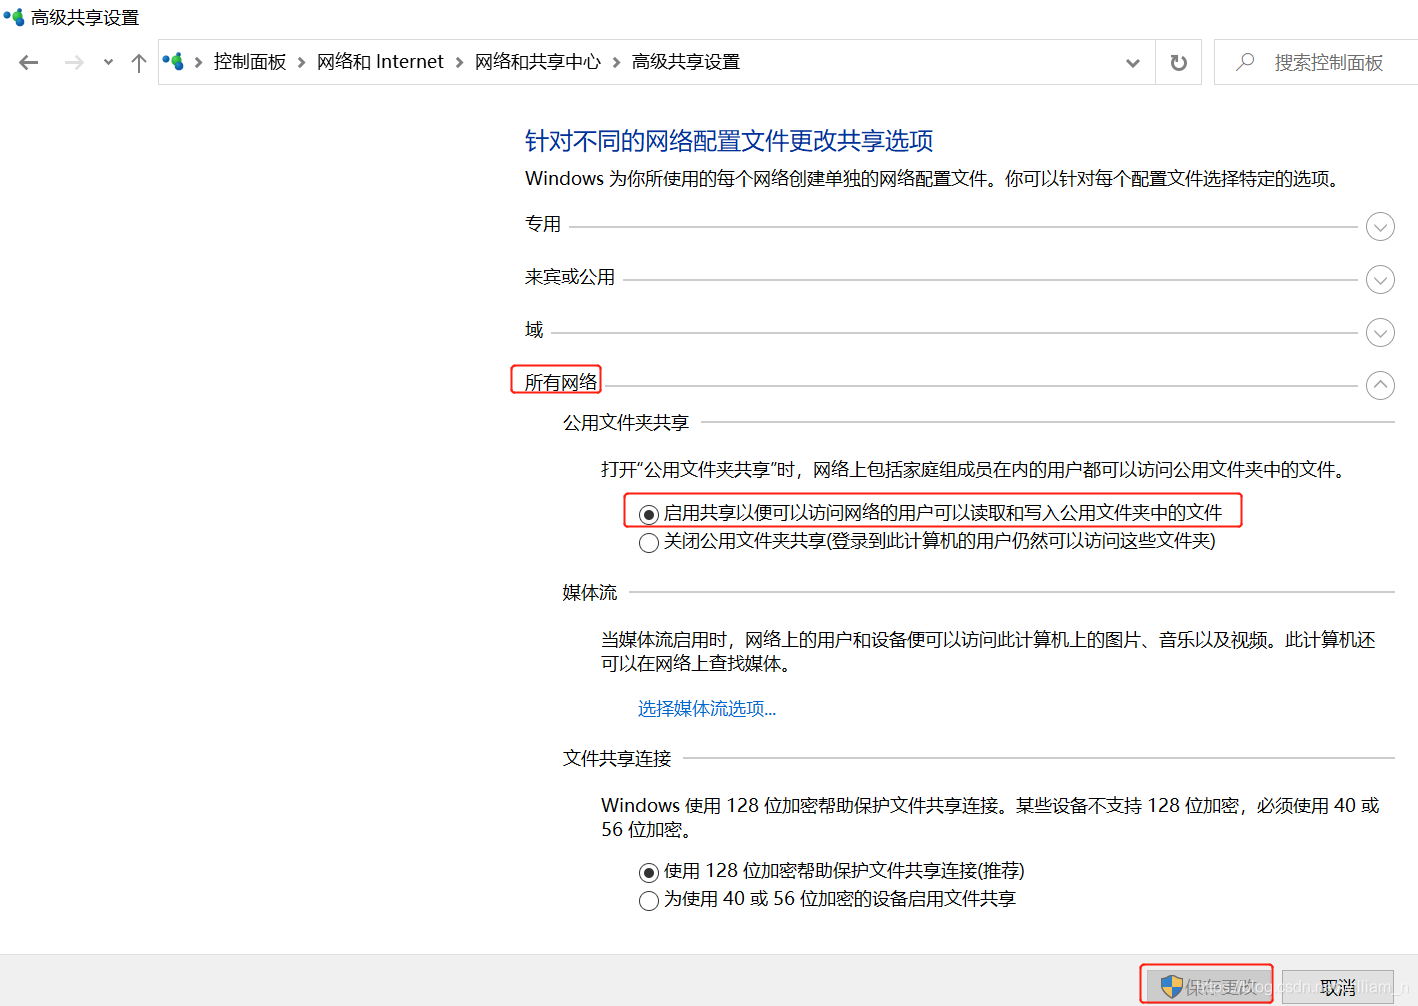Click the 专用 profile label
This screenshot has height=1006, width=1418.
pyautogui.click(x=543, y=224)
